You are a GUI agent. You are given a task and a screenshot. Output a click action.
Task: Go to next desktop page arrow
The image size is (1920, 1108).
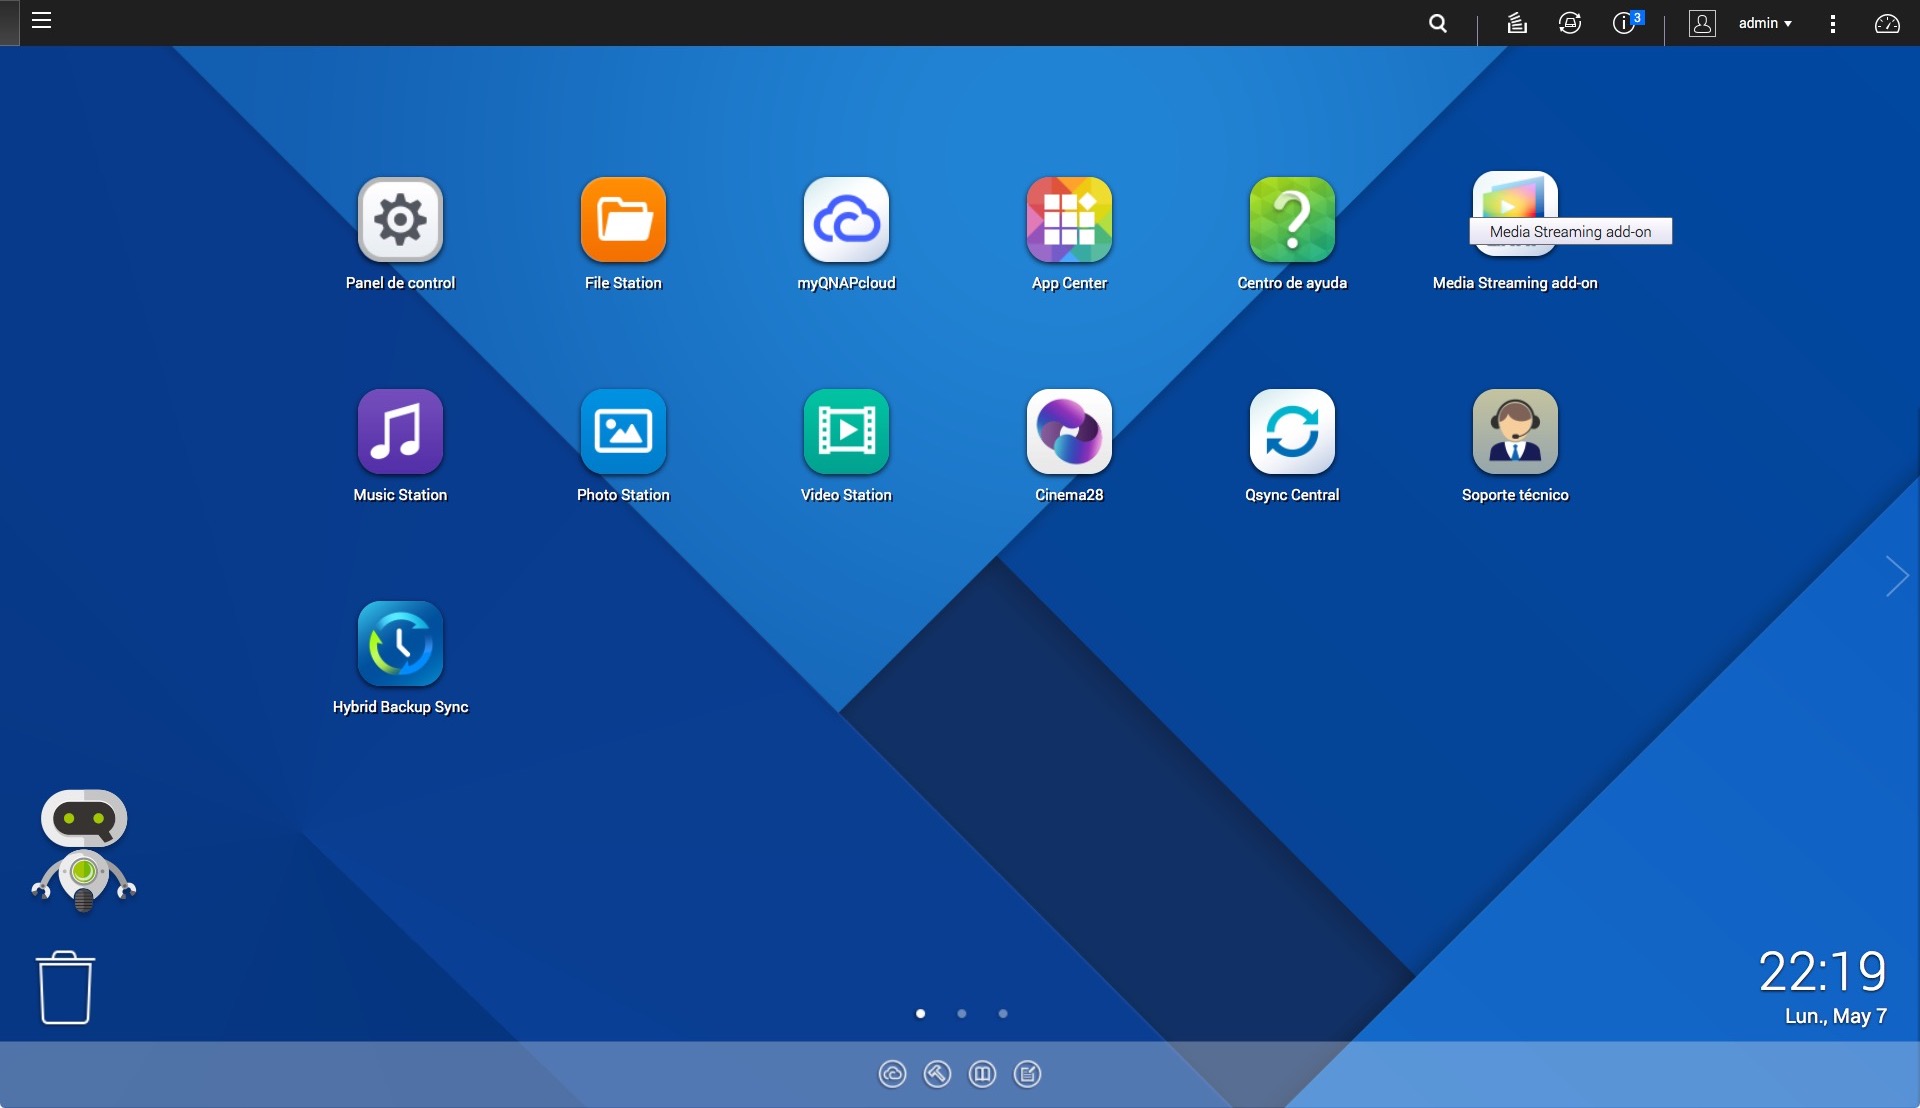1896,576
